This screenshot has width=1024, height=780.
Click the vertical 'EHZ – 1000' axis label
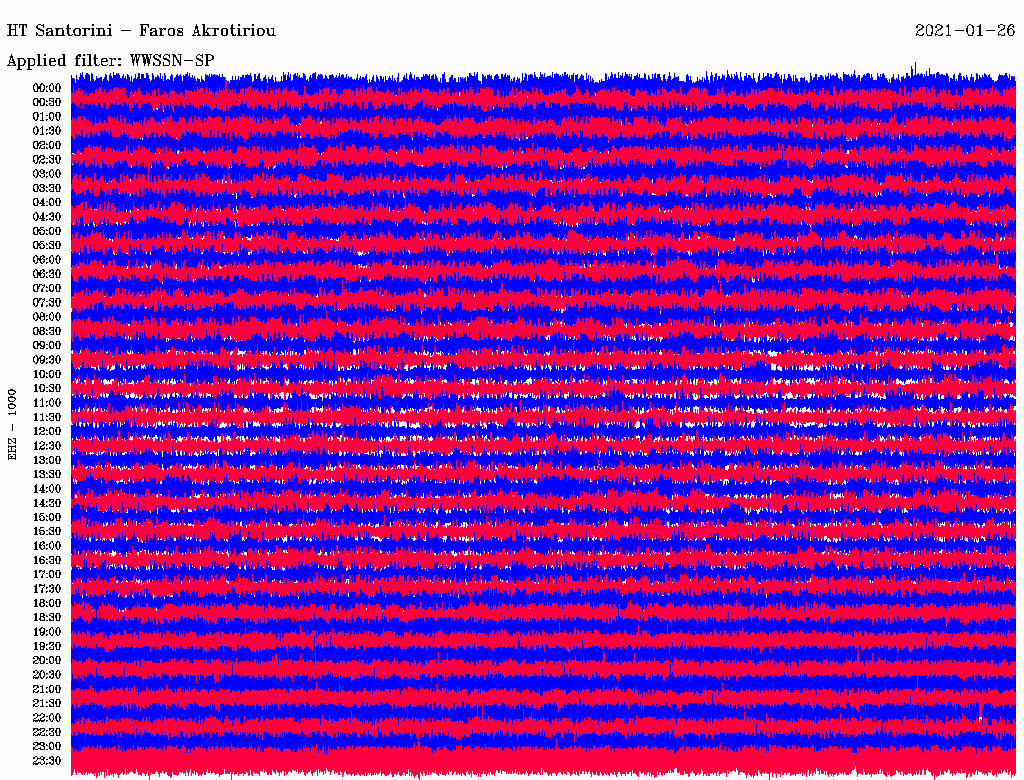click(x=12, y=425)
